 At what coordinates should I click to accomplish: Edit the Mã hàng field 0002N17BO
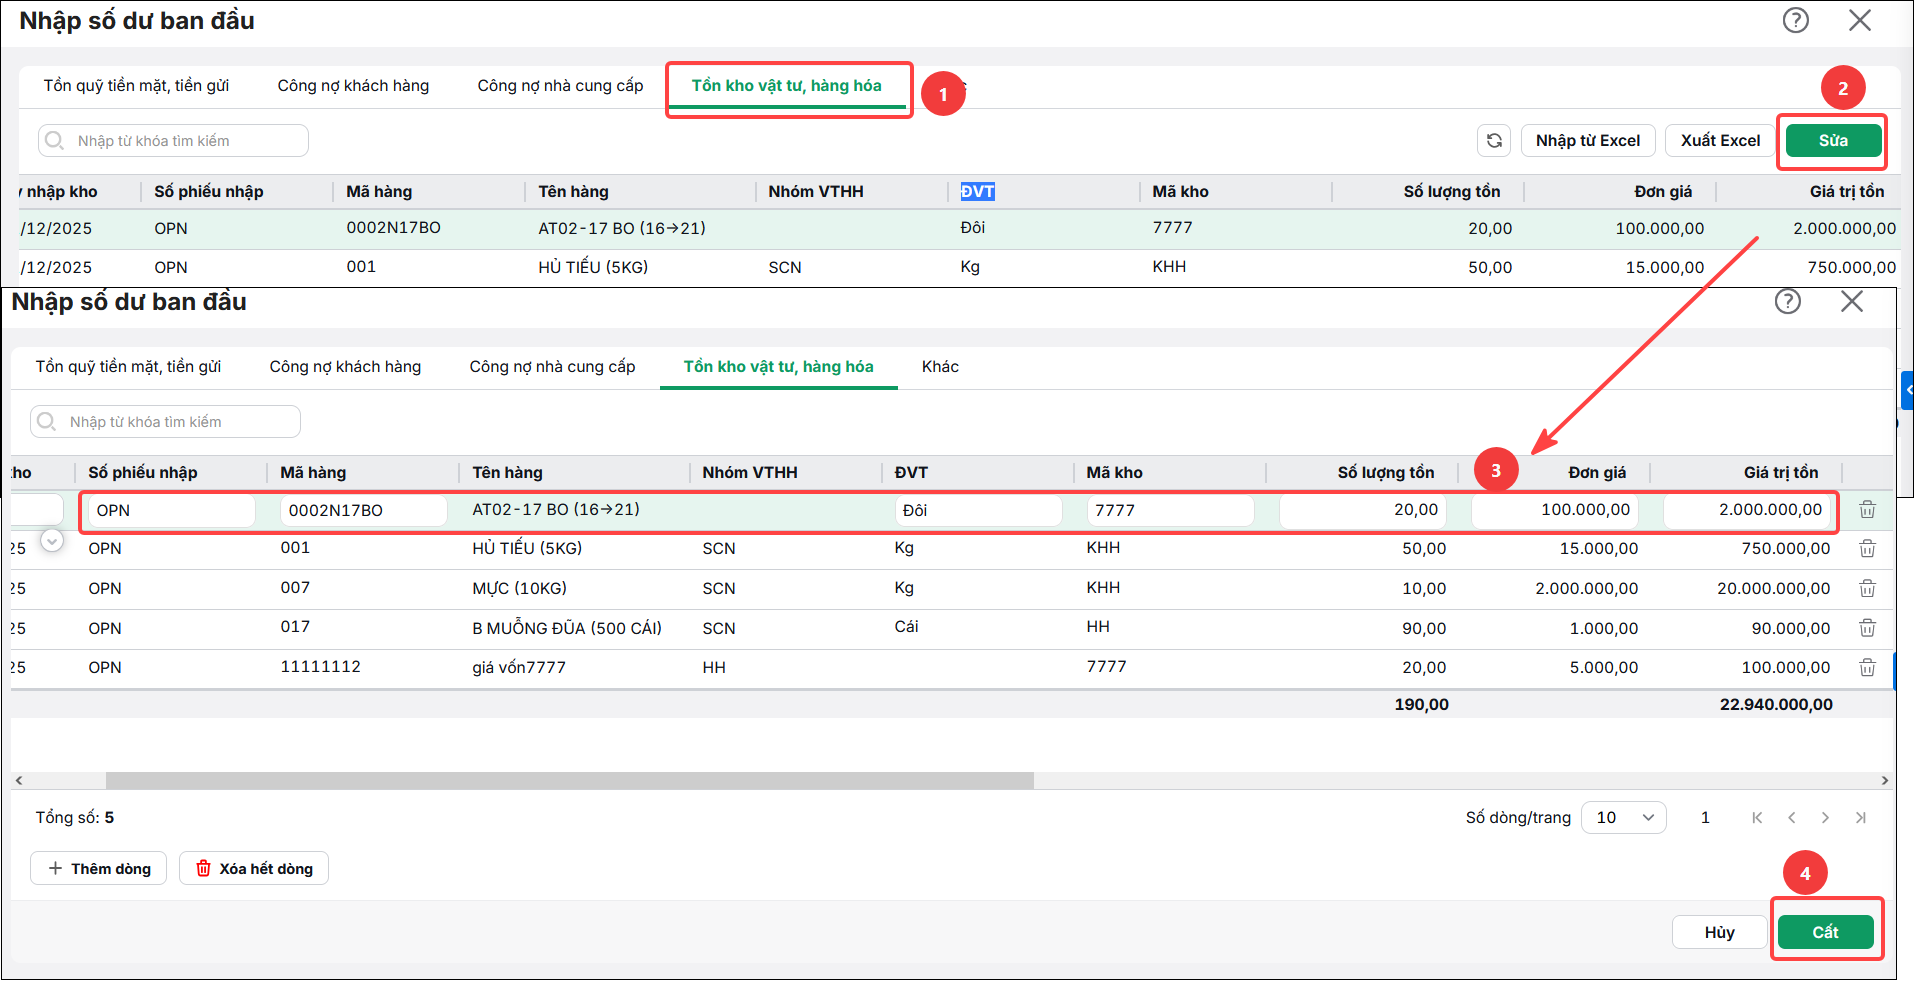pyautogui.click(x=363, y=511)
